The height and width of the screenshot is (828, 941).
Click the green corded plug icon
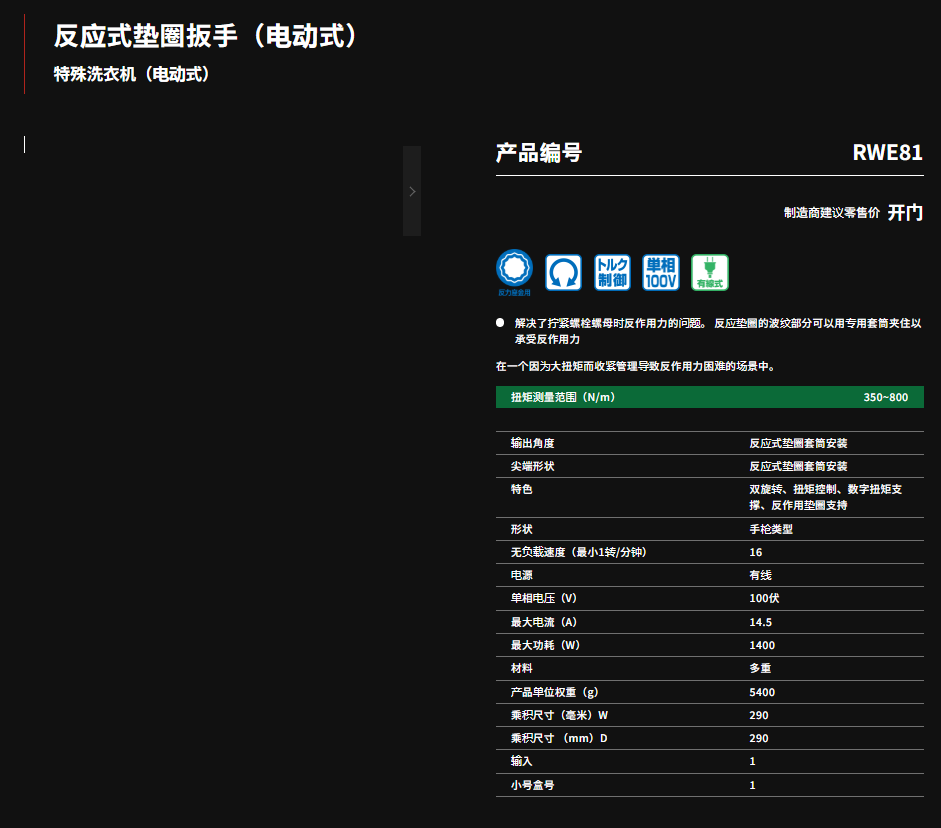pos(710,272)
